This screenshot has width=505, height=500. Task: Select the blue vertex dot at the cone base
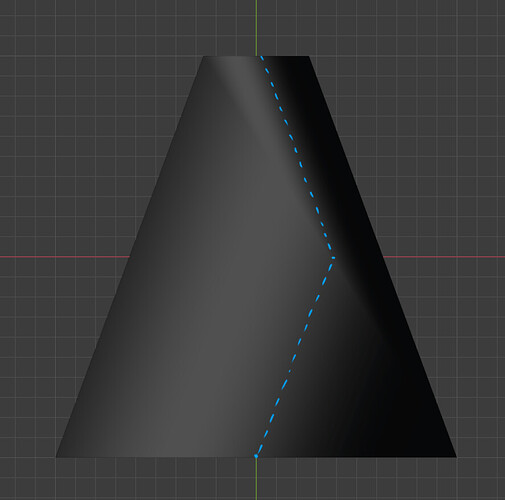(x=256, y=456)
